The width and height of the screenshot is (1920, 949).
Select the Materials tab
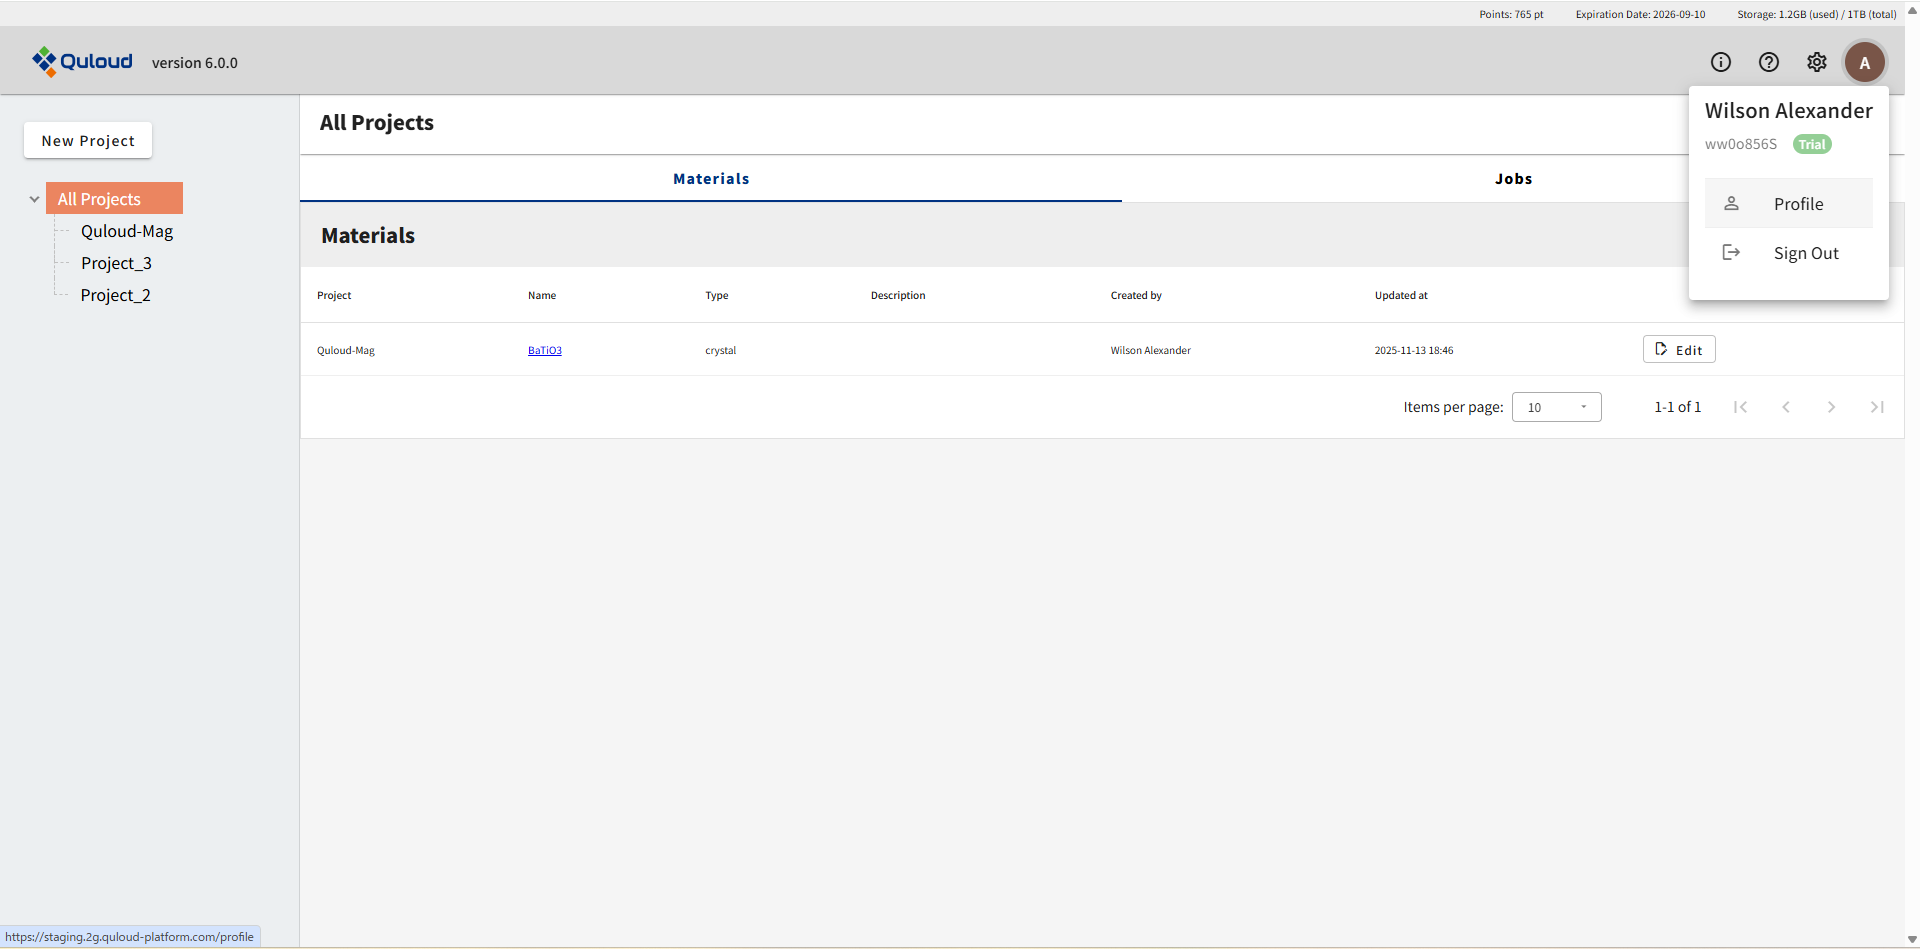(x=710, y=179)
